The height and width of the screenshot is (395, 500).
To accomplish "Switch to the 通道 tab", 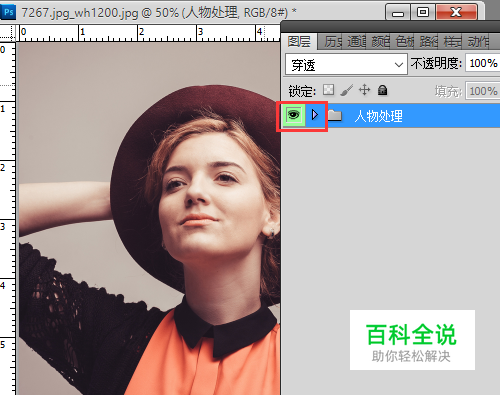I will coord(356,42).
